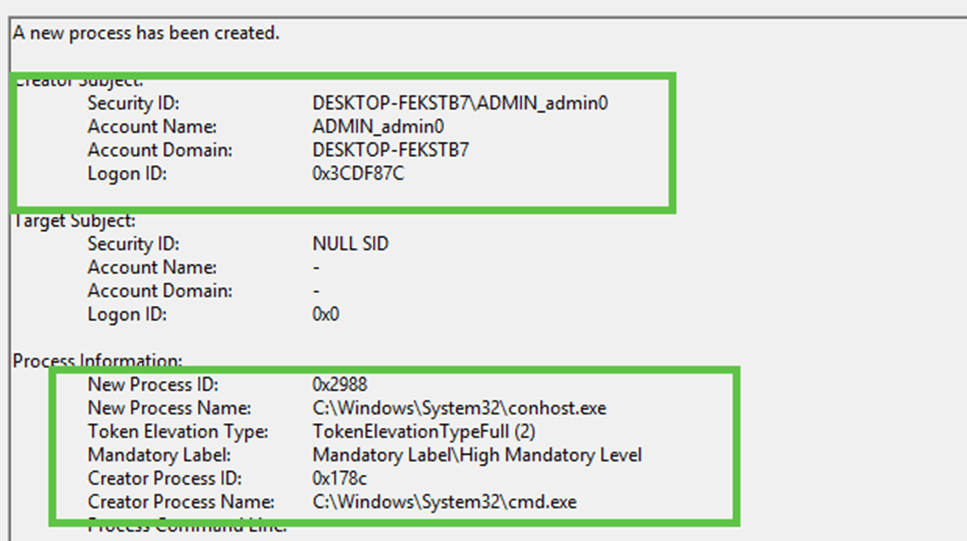The image size is (967, 541).
Task: Click the 'Creator Process Name:' label
Action: (181, 502)
